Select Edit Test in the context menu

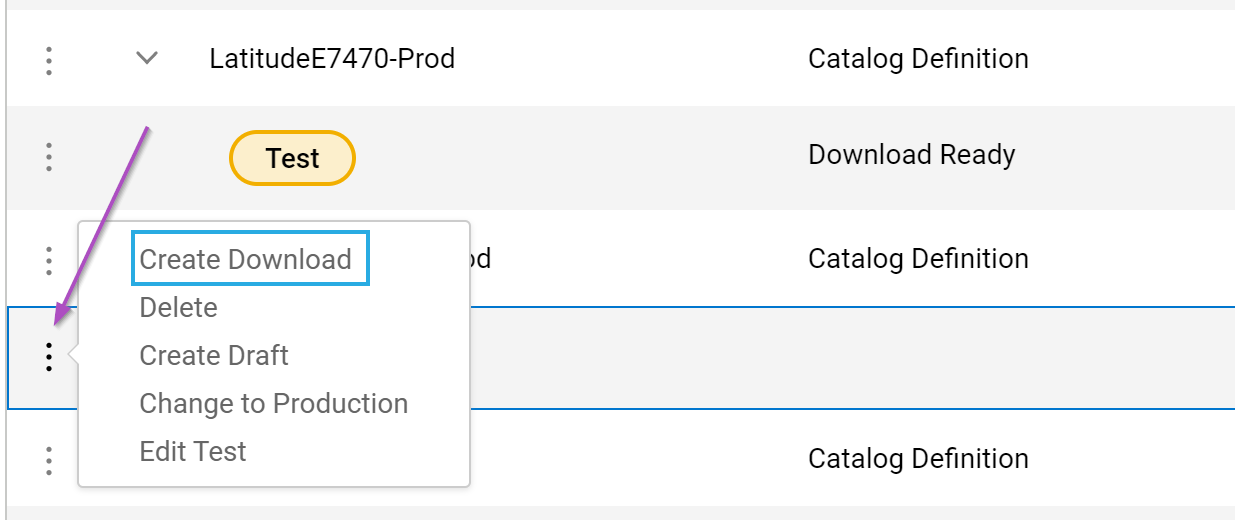tap(193, 452)
